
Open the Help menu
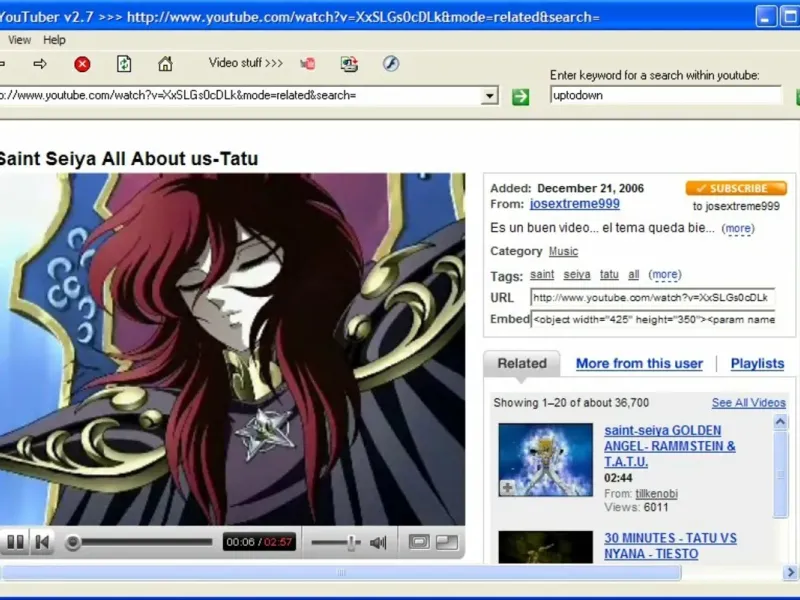54,40
